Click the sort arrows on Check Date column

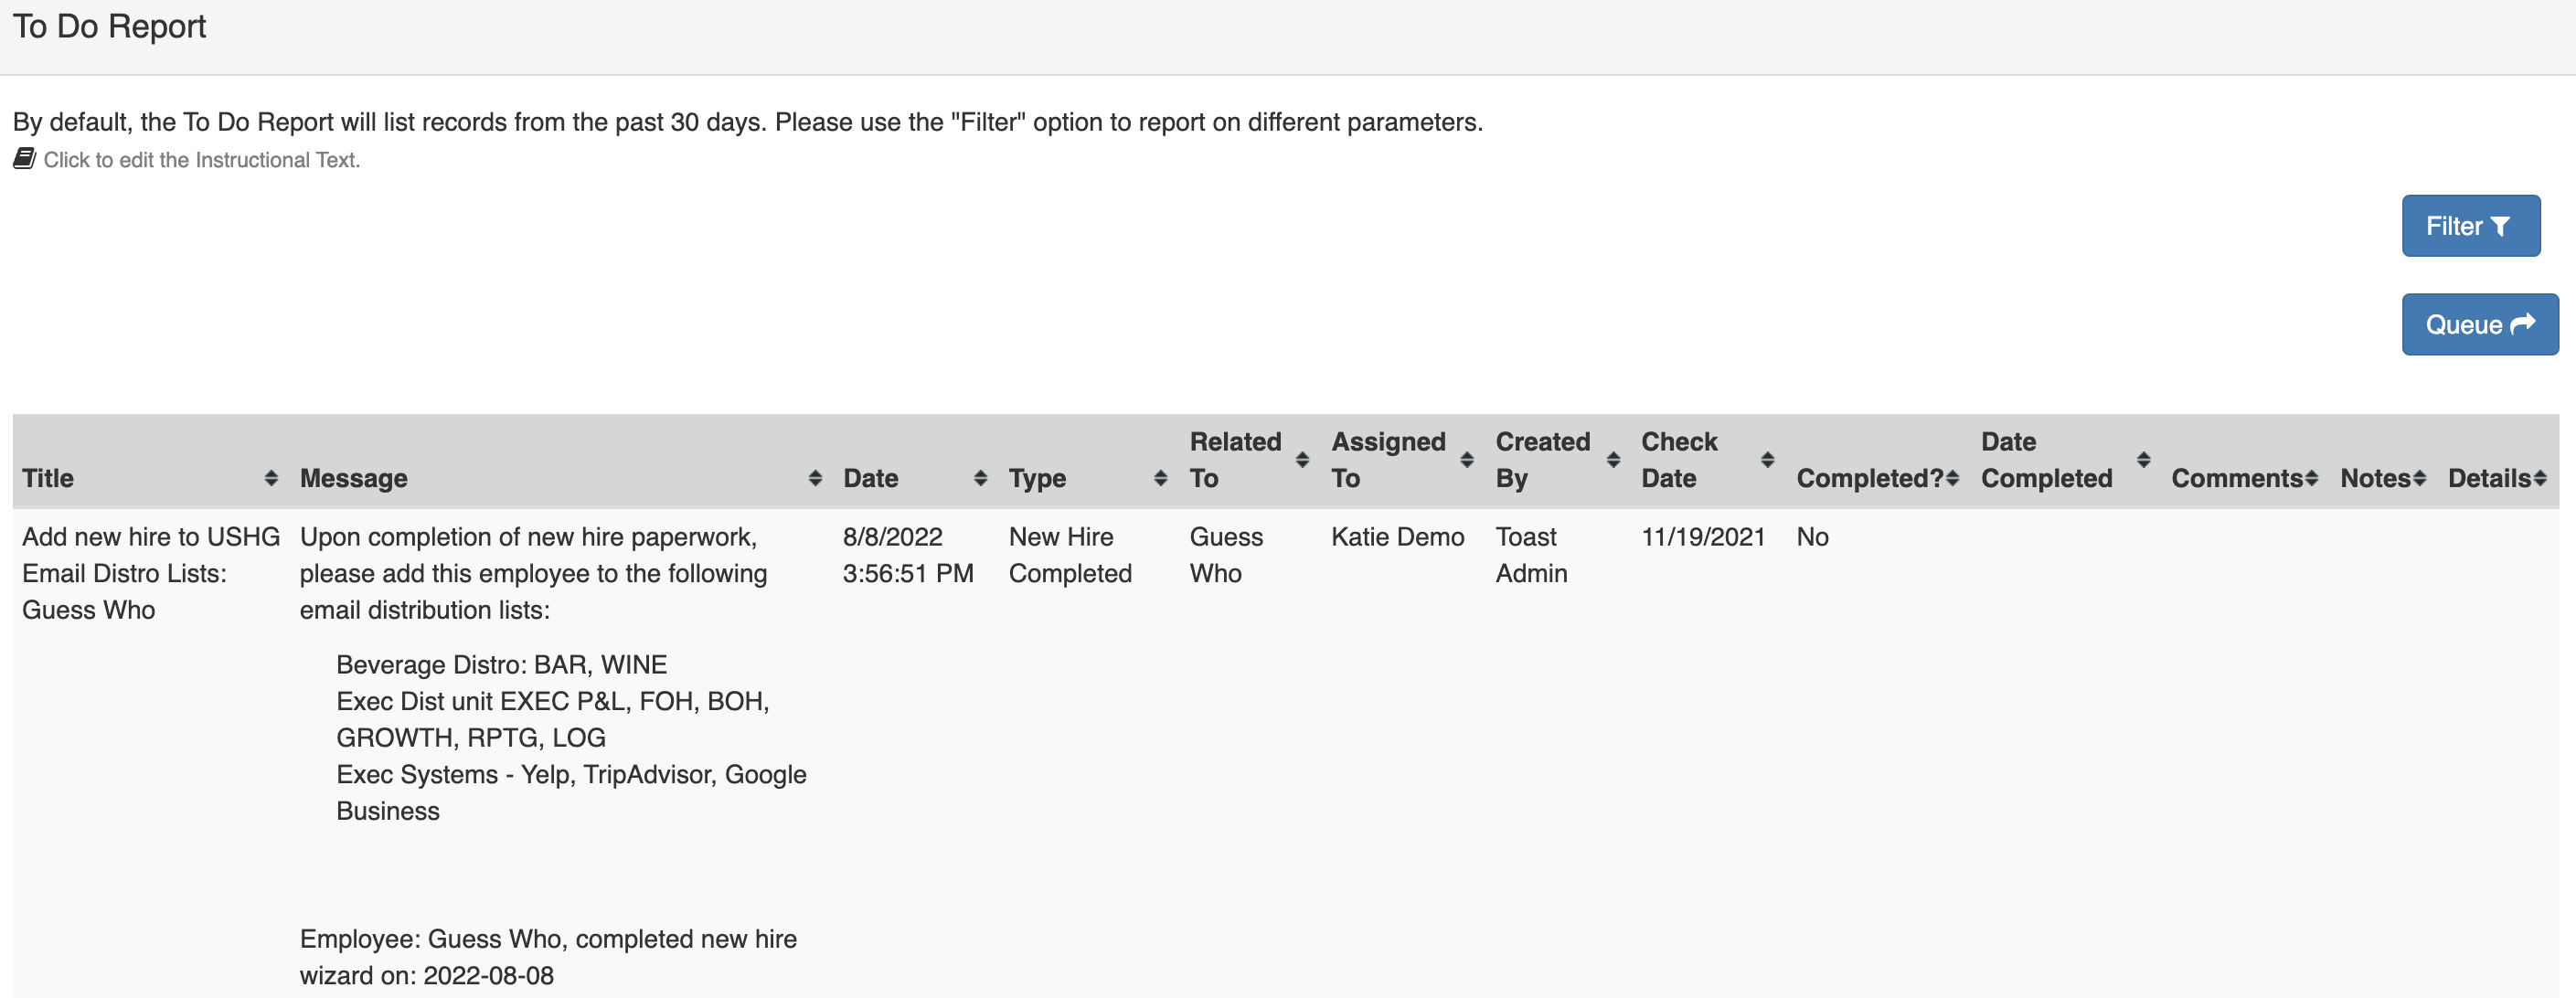(x=1768, y=459)
